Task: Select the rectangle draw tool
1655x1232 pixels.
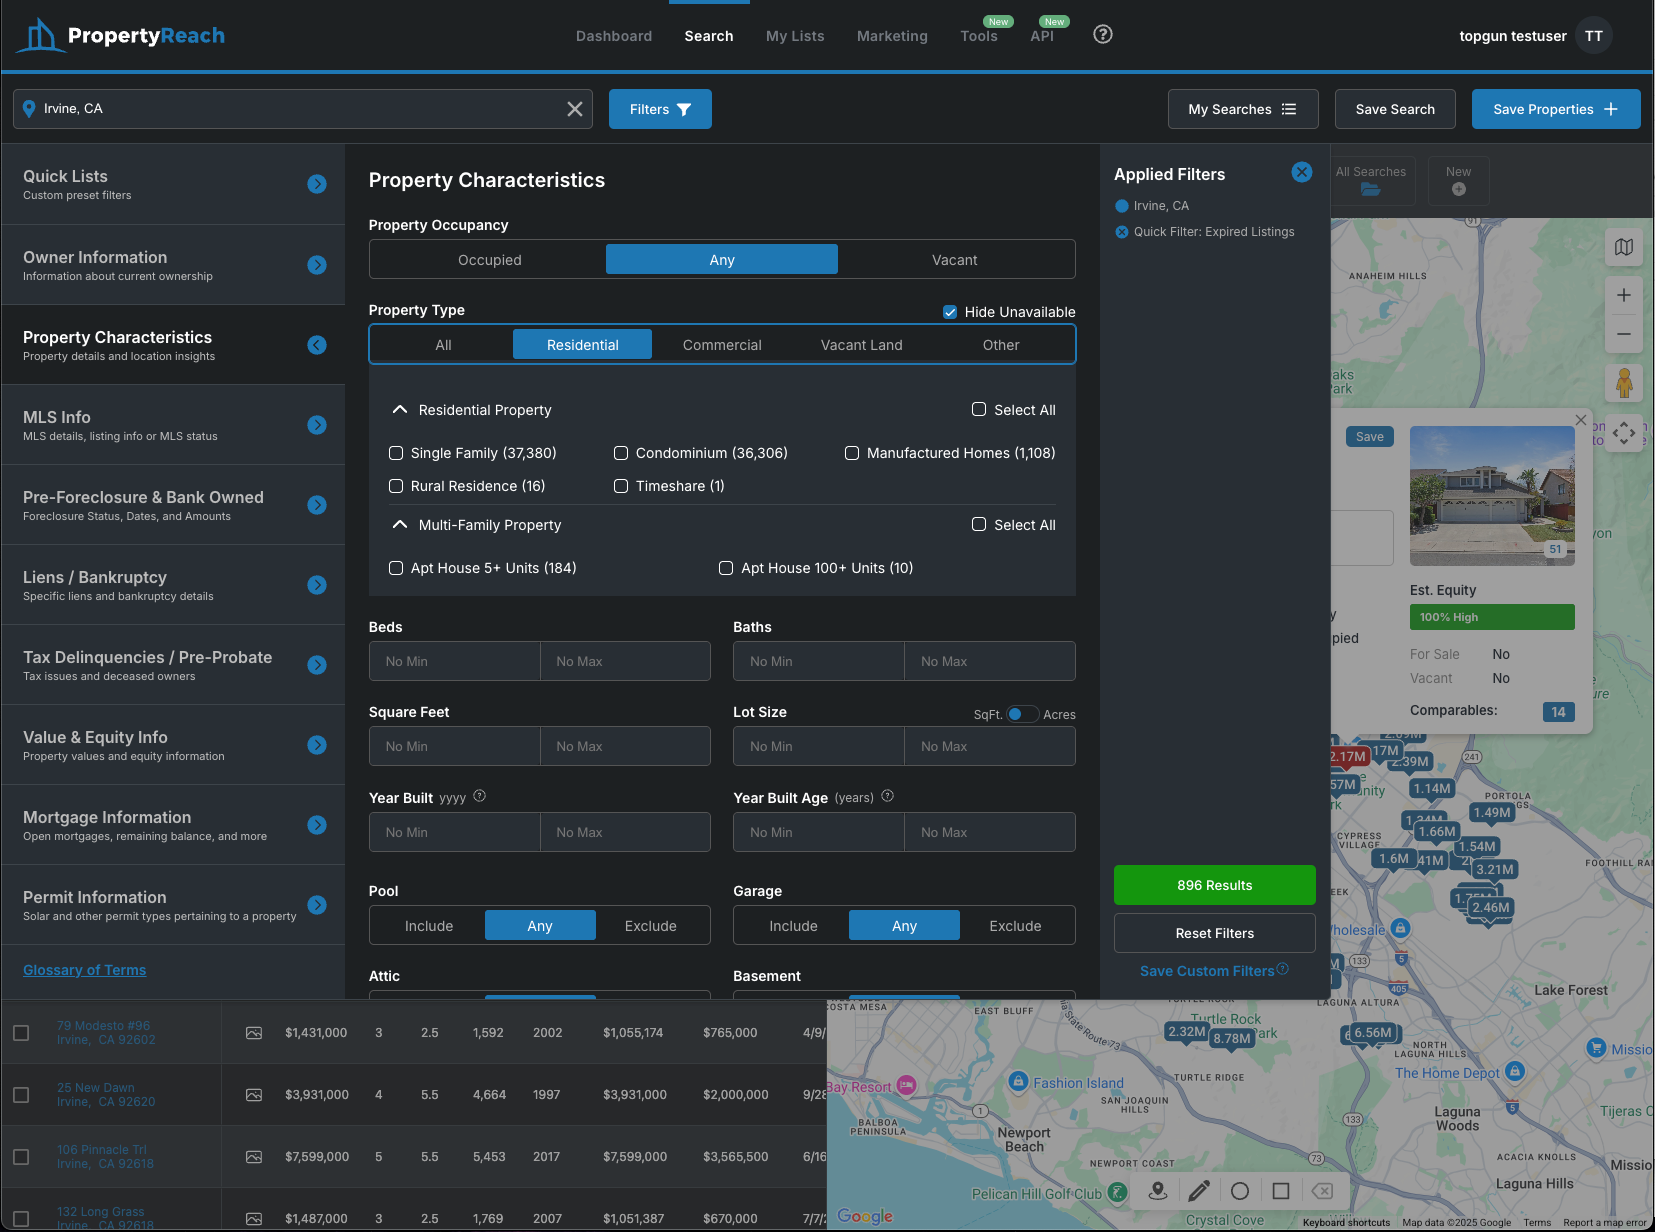Action: 1281,1191
